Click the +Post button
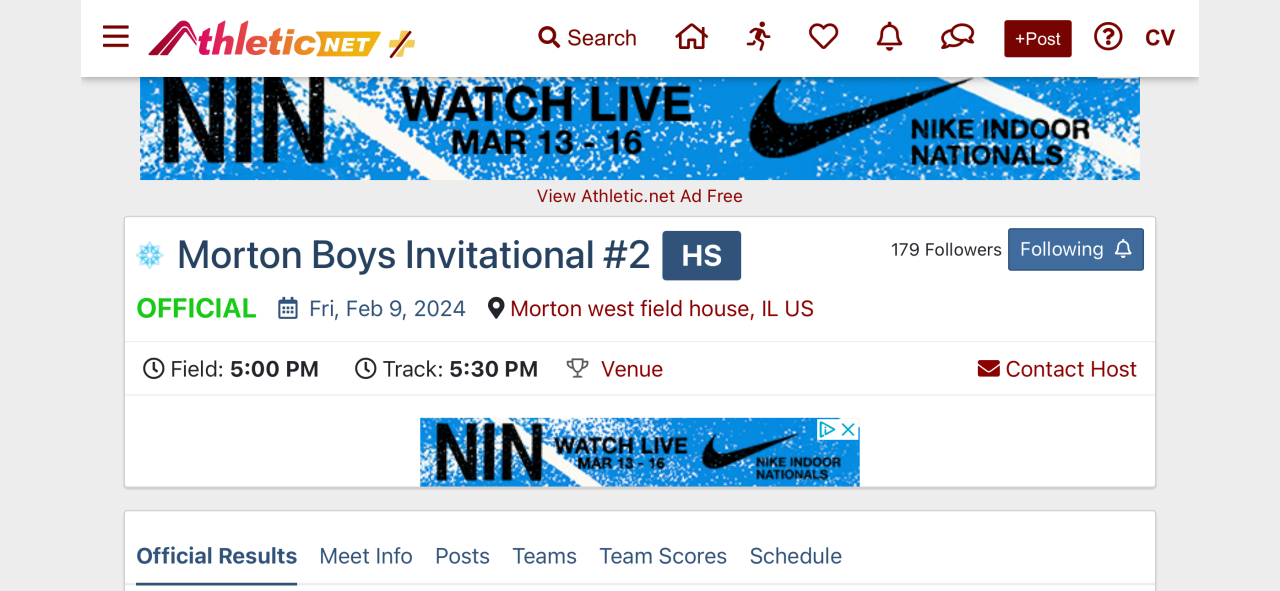Screen dimensions: 1280x591 tap(1038, 39)
